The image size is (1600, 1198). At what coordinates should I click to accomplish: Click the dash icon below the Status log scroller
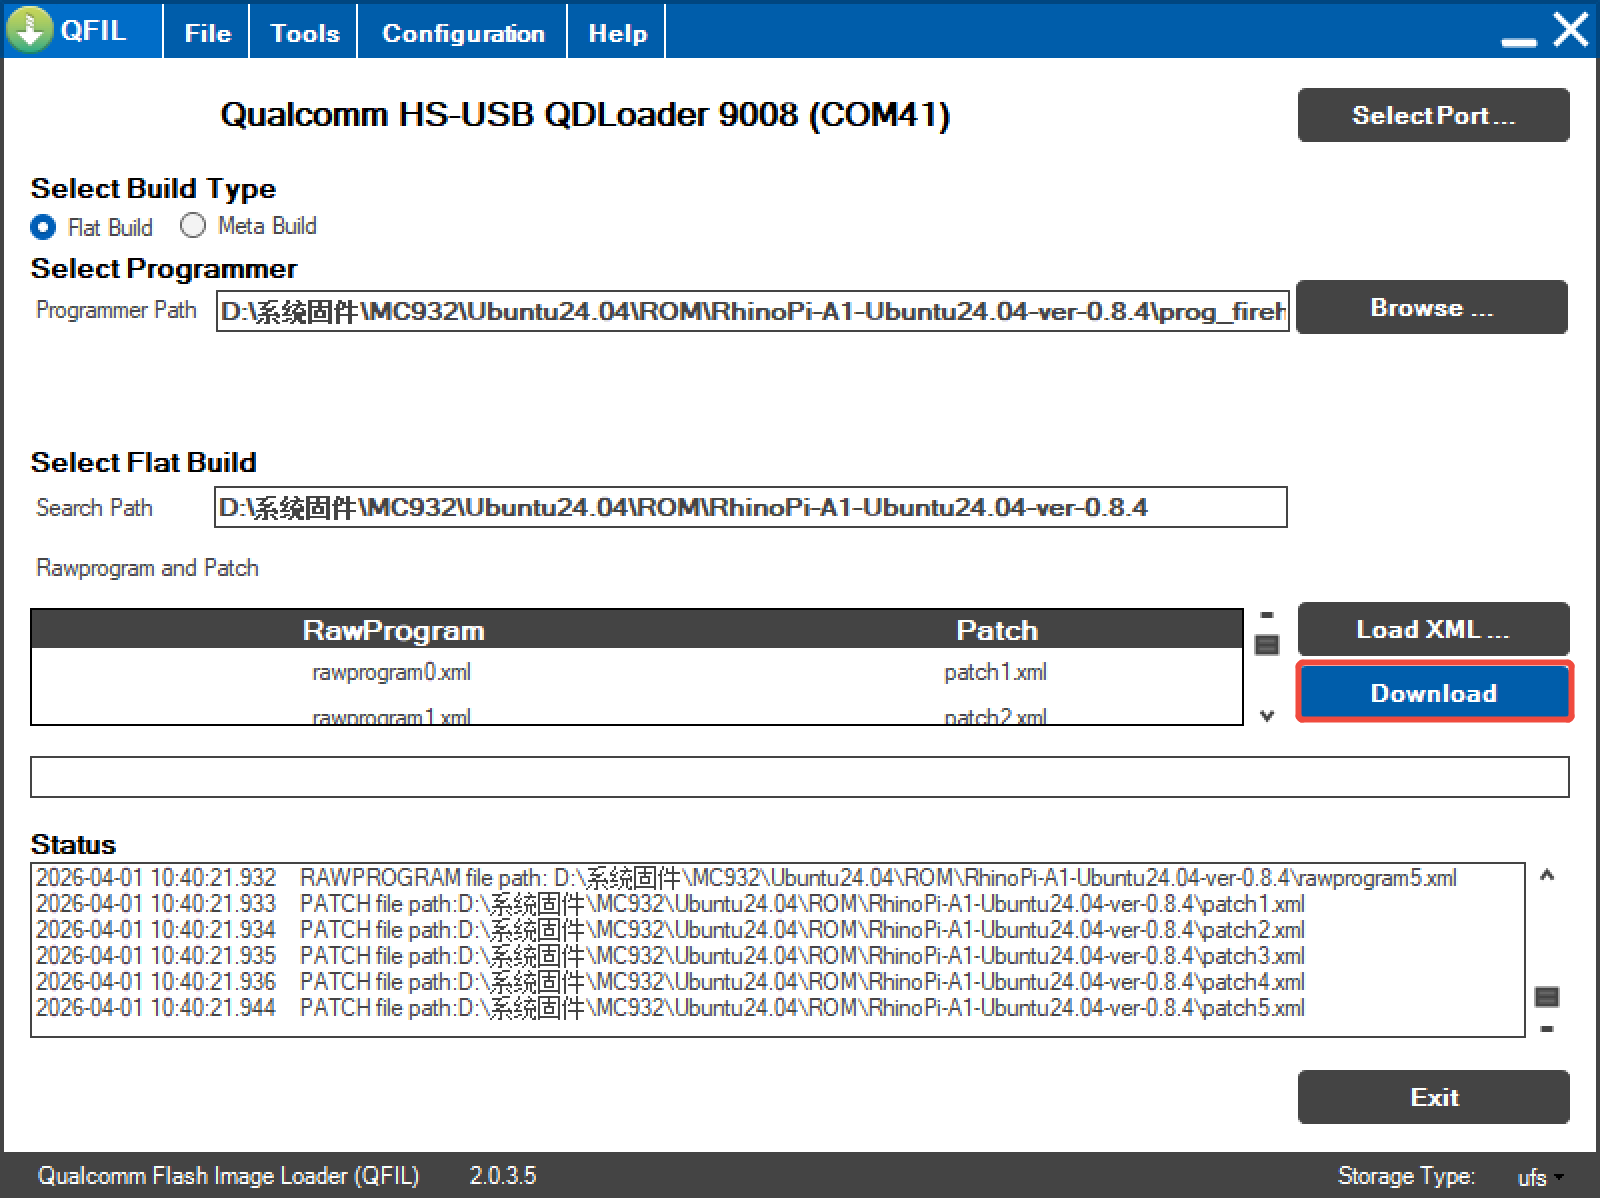pyautogui.click(x=1547, y=1028)
